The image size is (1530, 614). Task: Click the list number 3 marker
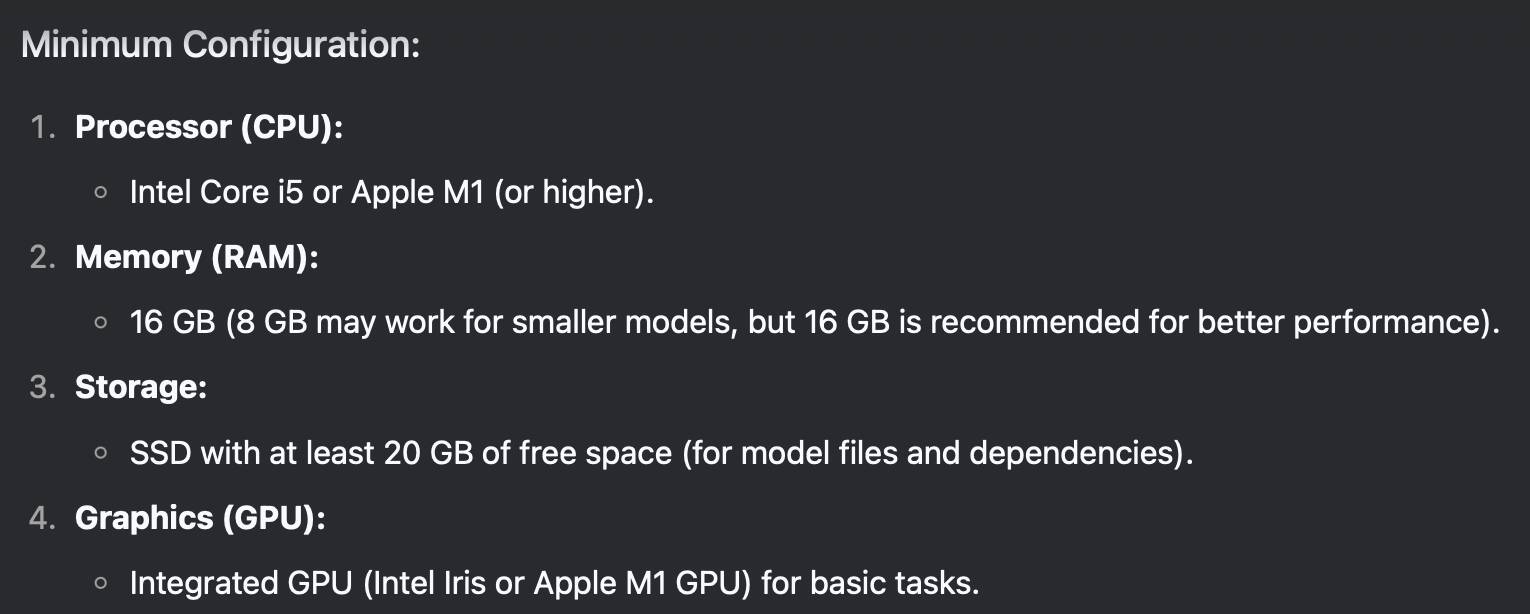pos(43,387)
